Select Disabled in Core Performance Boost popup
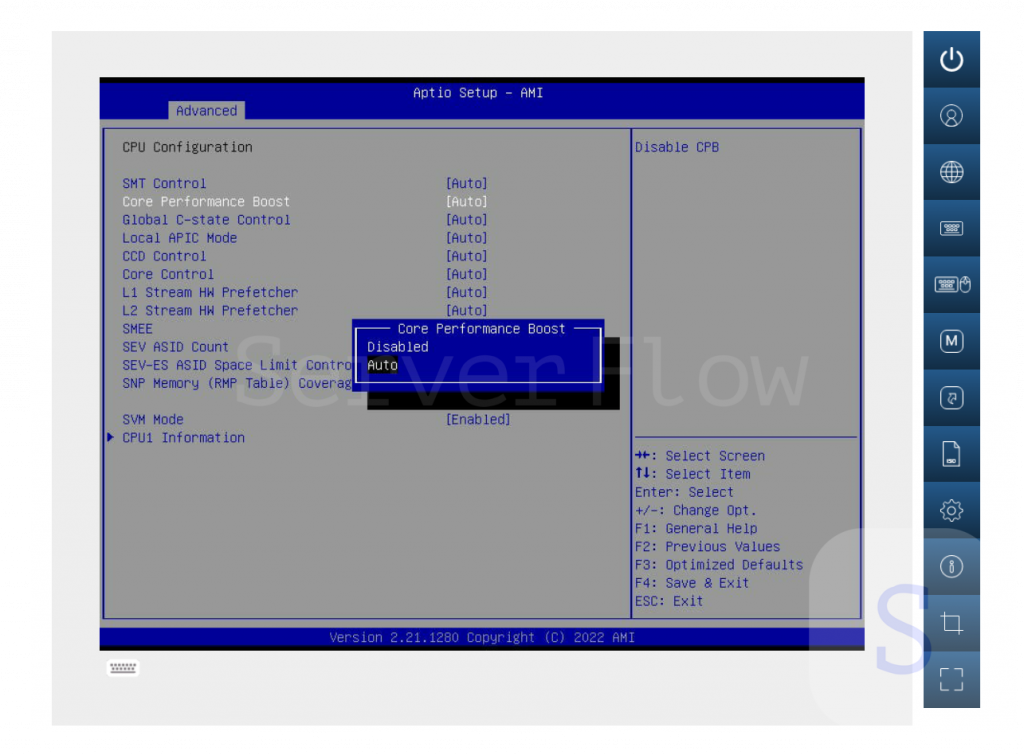The height and width of the screenshot is (755, 1024). point(397,347)
